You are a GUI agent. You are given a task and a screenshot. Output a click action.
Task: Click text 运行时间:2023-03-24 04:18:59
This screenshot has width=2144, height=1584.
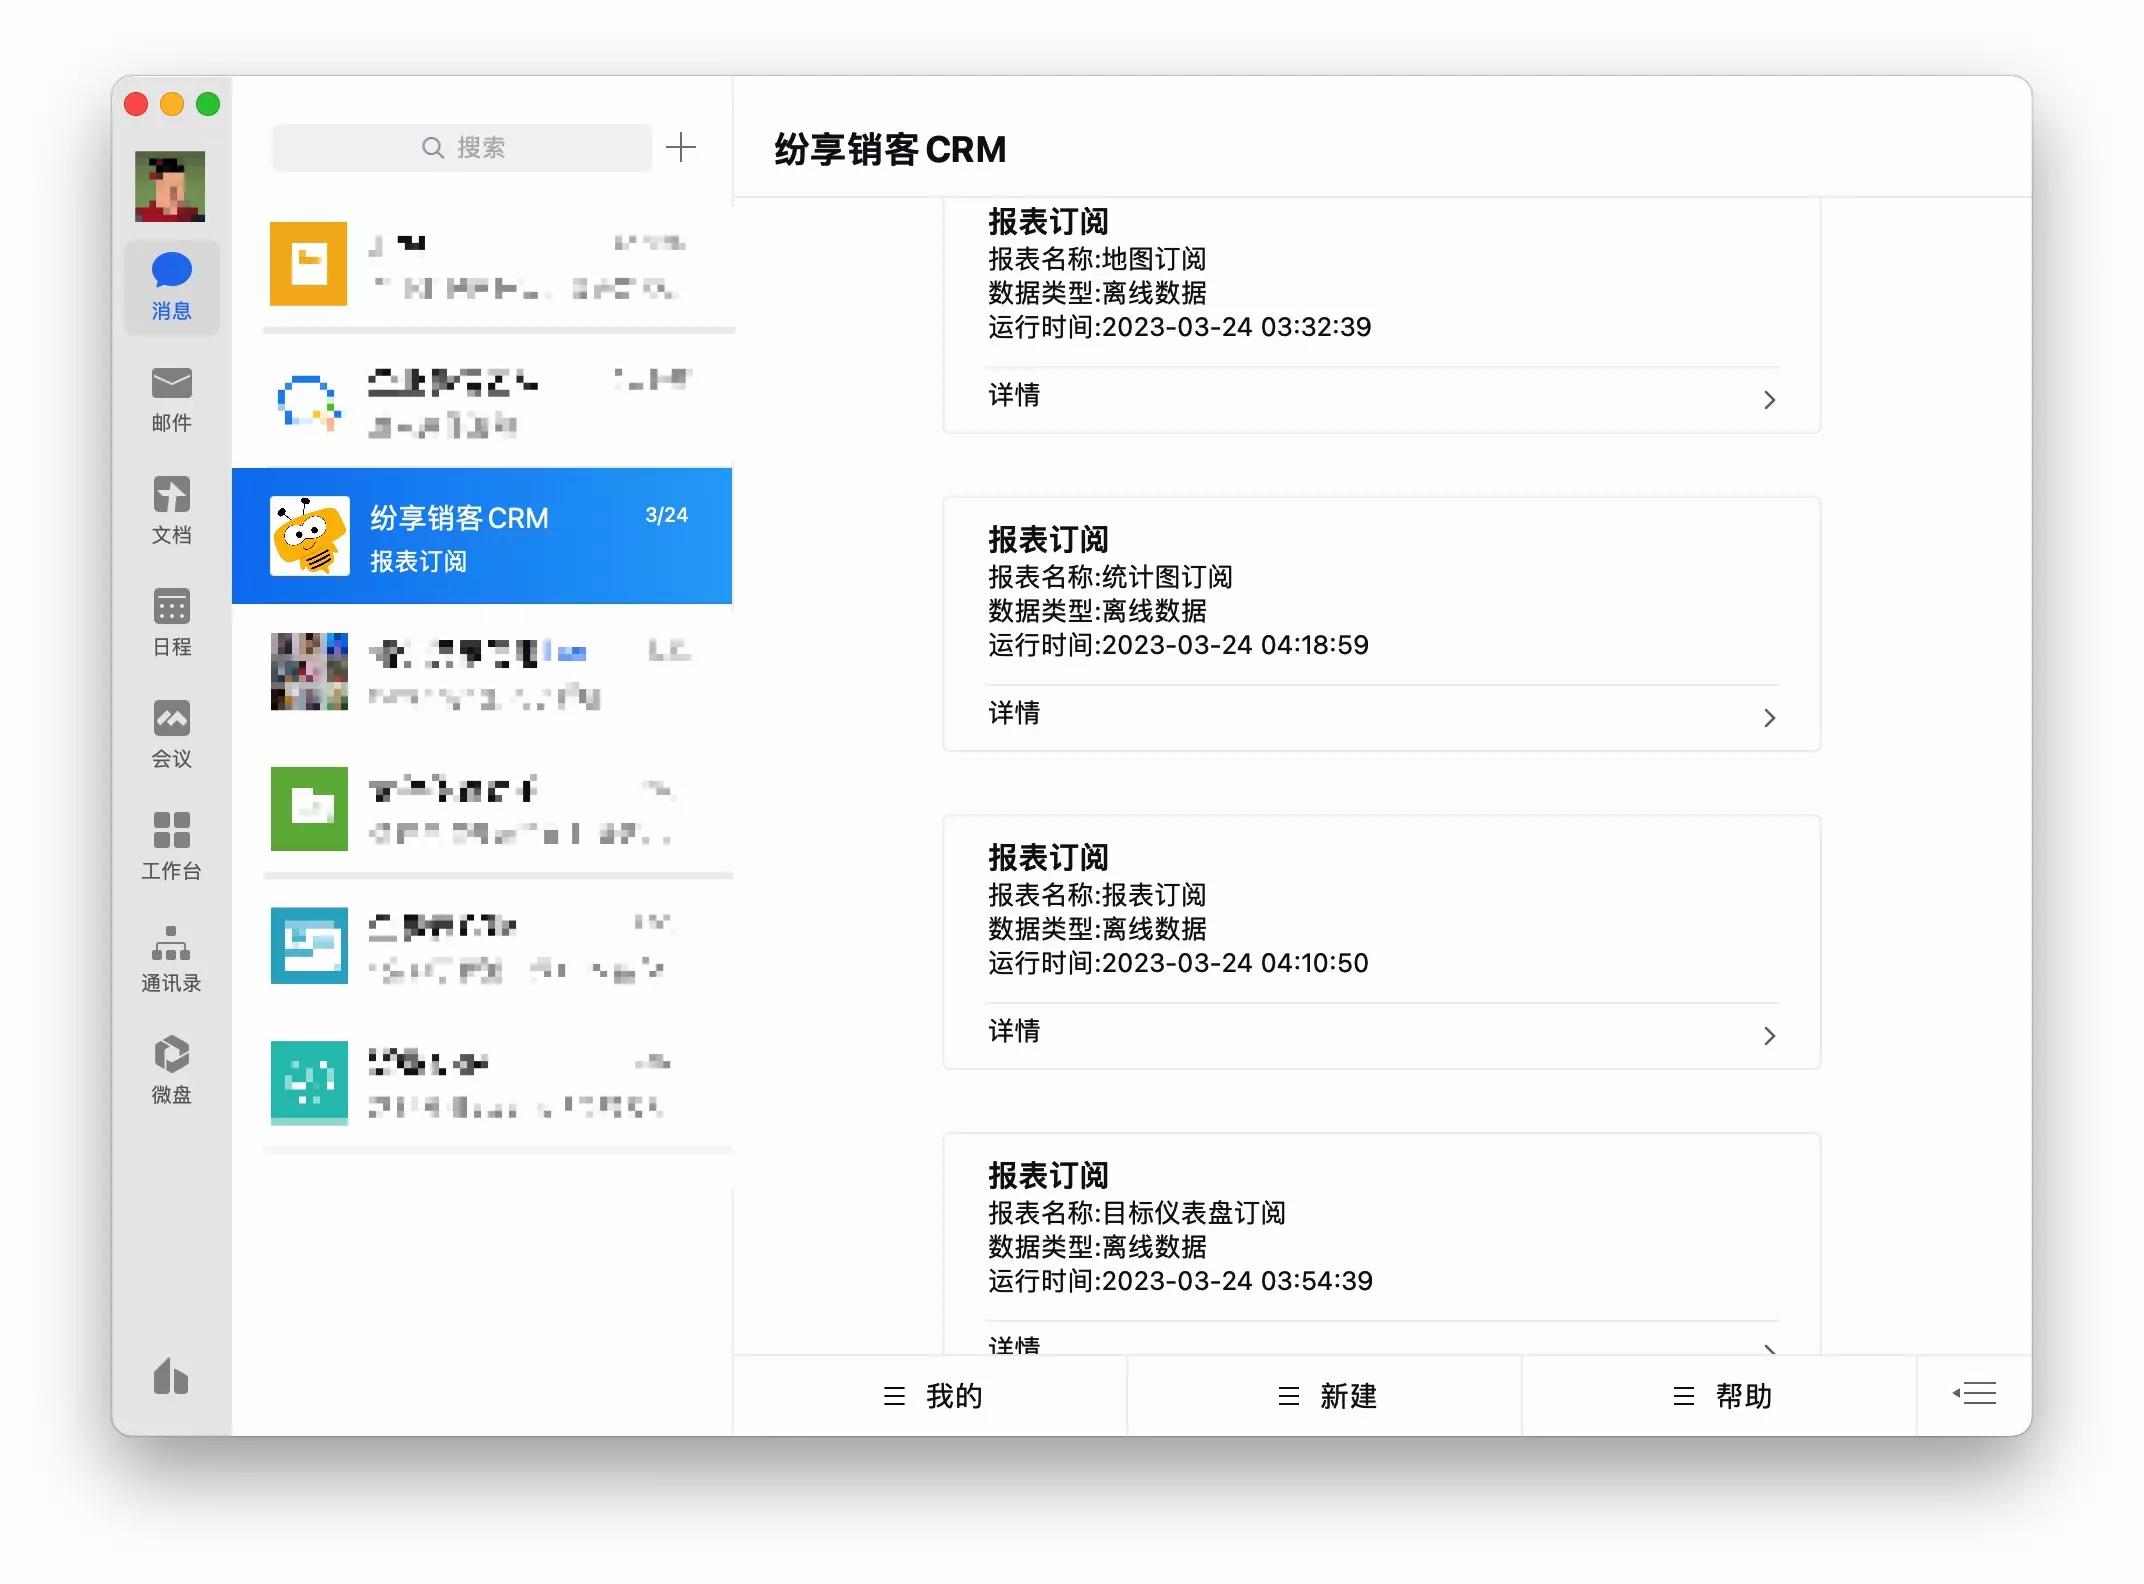(x=1179, y=645)
